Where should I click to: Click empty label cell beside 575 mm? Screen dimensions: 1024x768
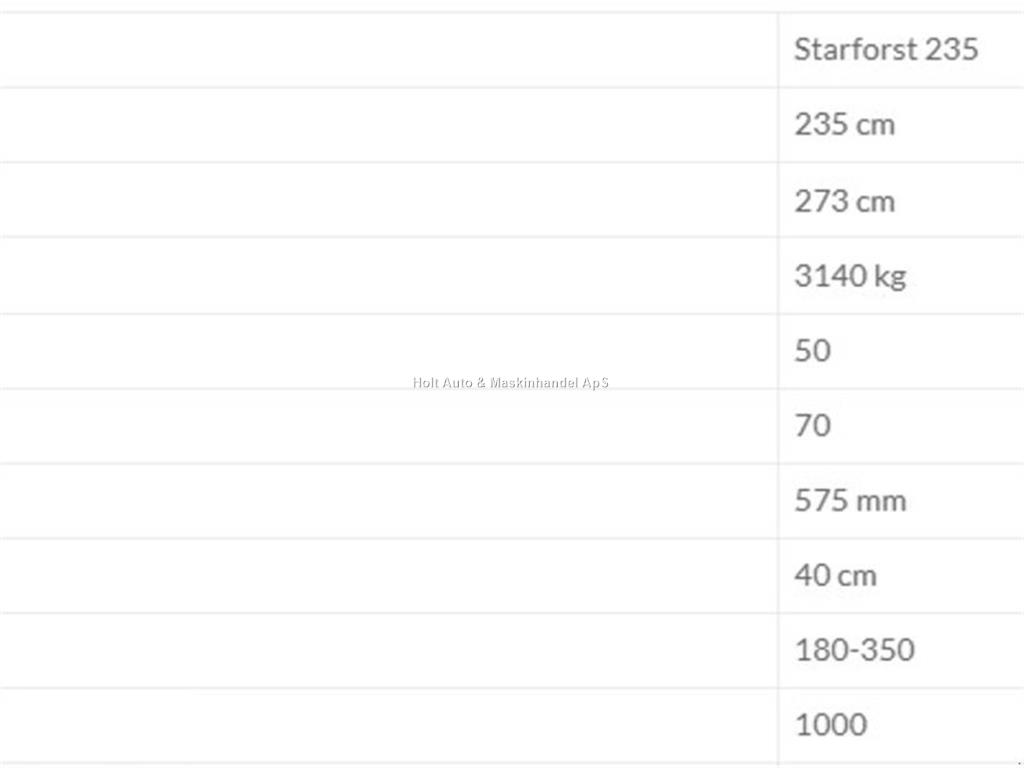tap(389, 502)
